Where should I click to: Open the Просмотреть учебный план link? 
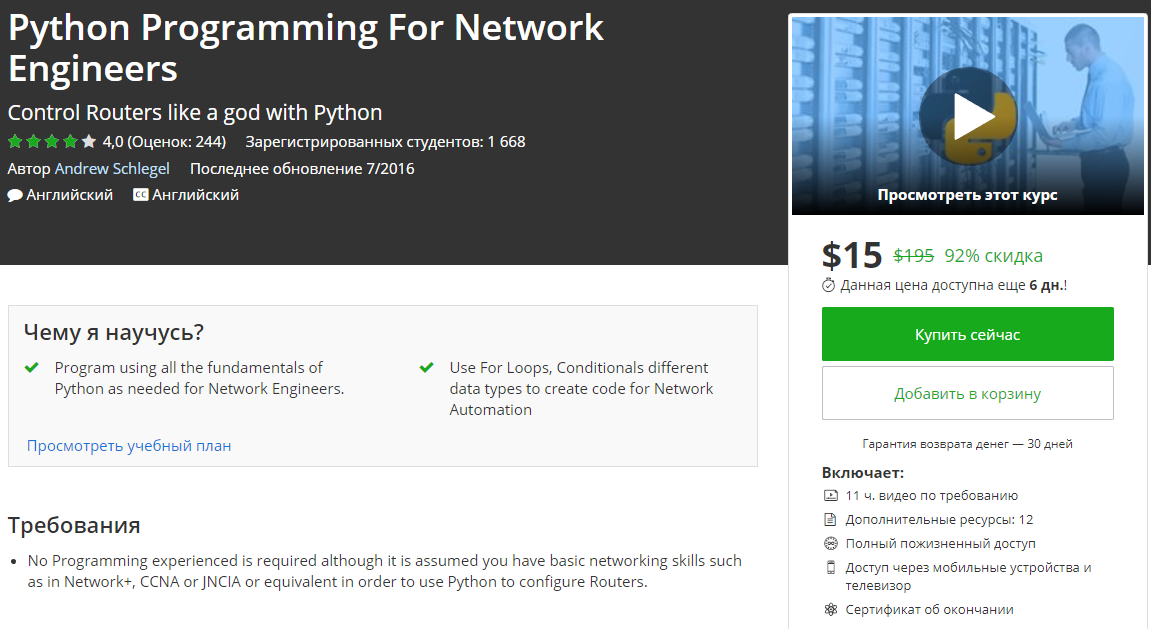pyautogui.click(x=129, y=446)
